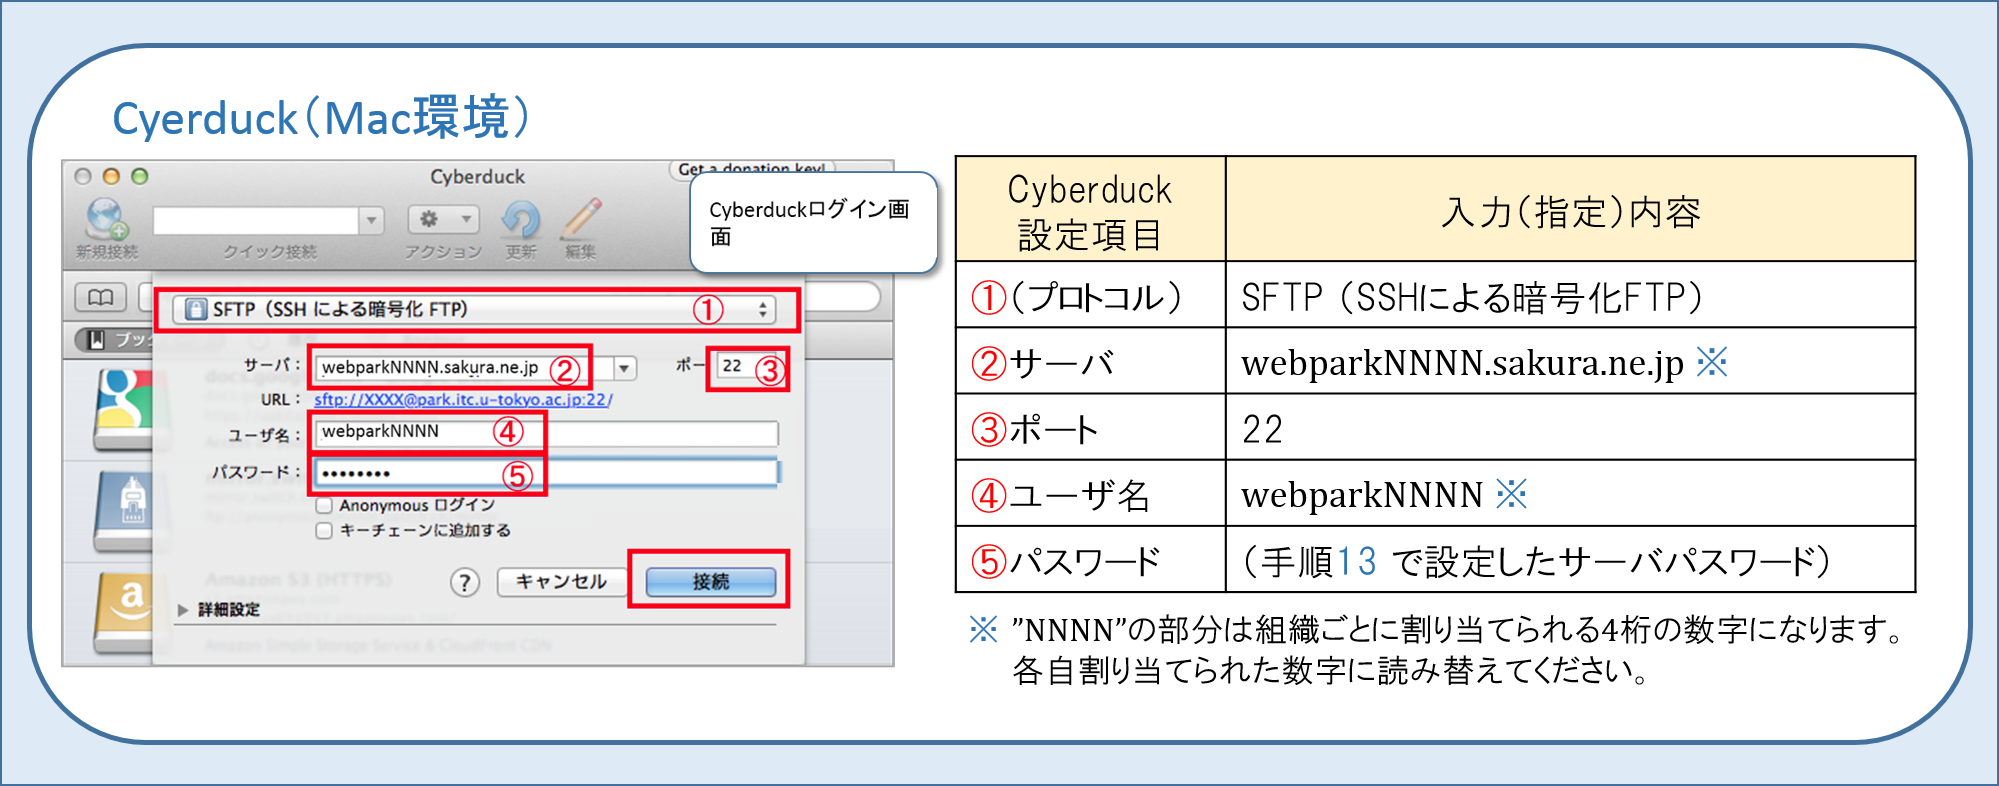Click table header 入力(指定)内容
1999x786 pixels.
click(1571, 211)
